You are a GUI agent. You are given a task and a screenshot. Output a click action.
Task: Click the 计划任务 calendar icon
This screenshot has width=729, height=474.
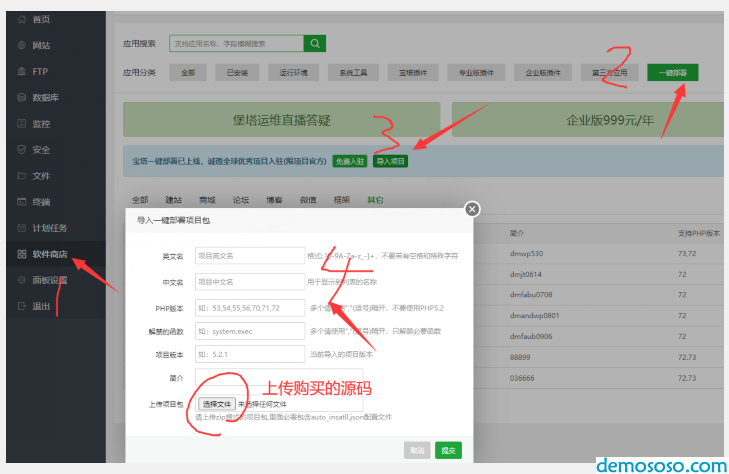click(x=21, y=228)
